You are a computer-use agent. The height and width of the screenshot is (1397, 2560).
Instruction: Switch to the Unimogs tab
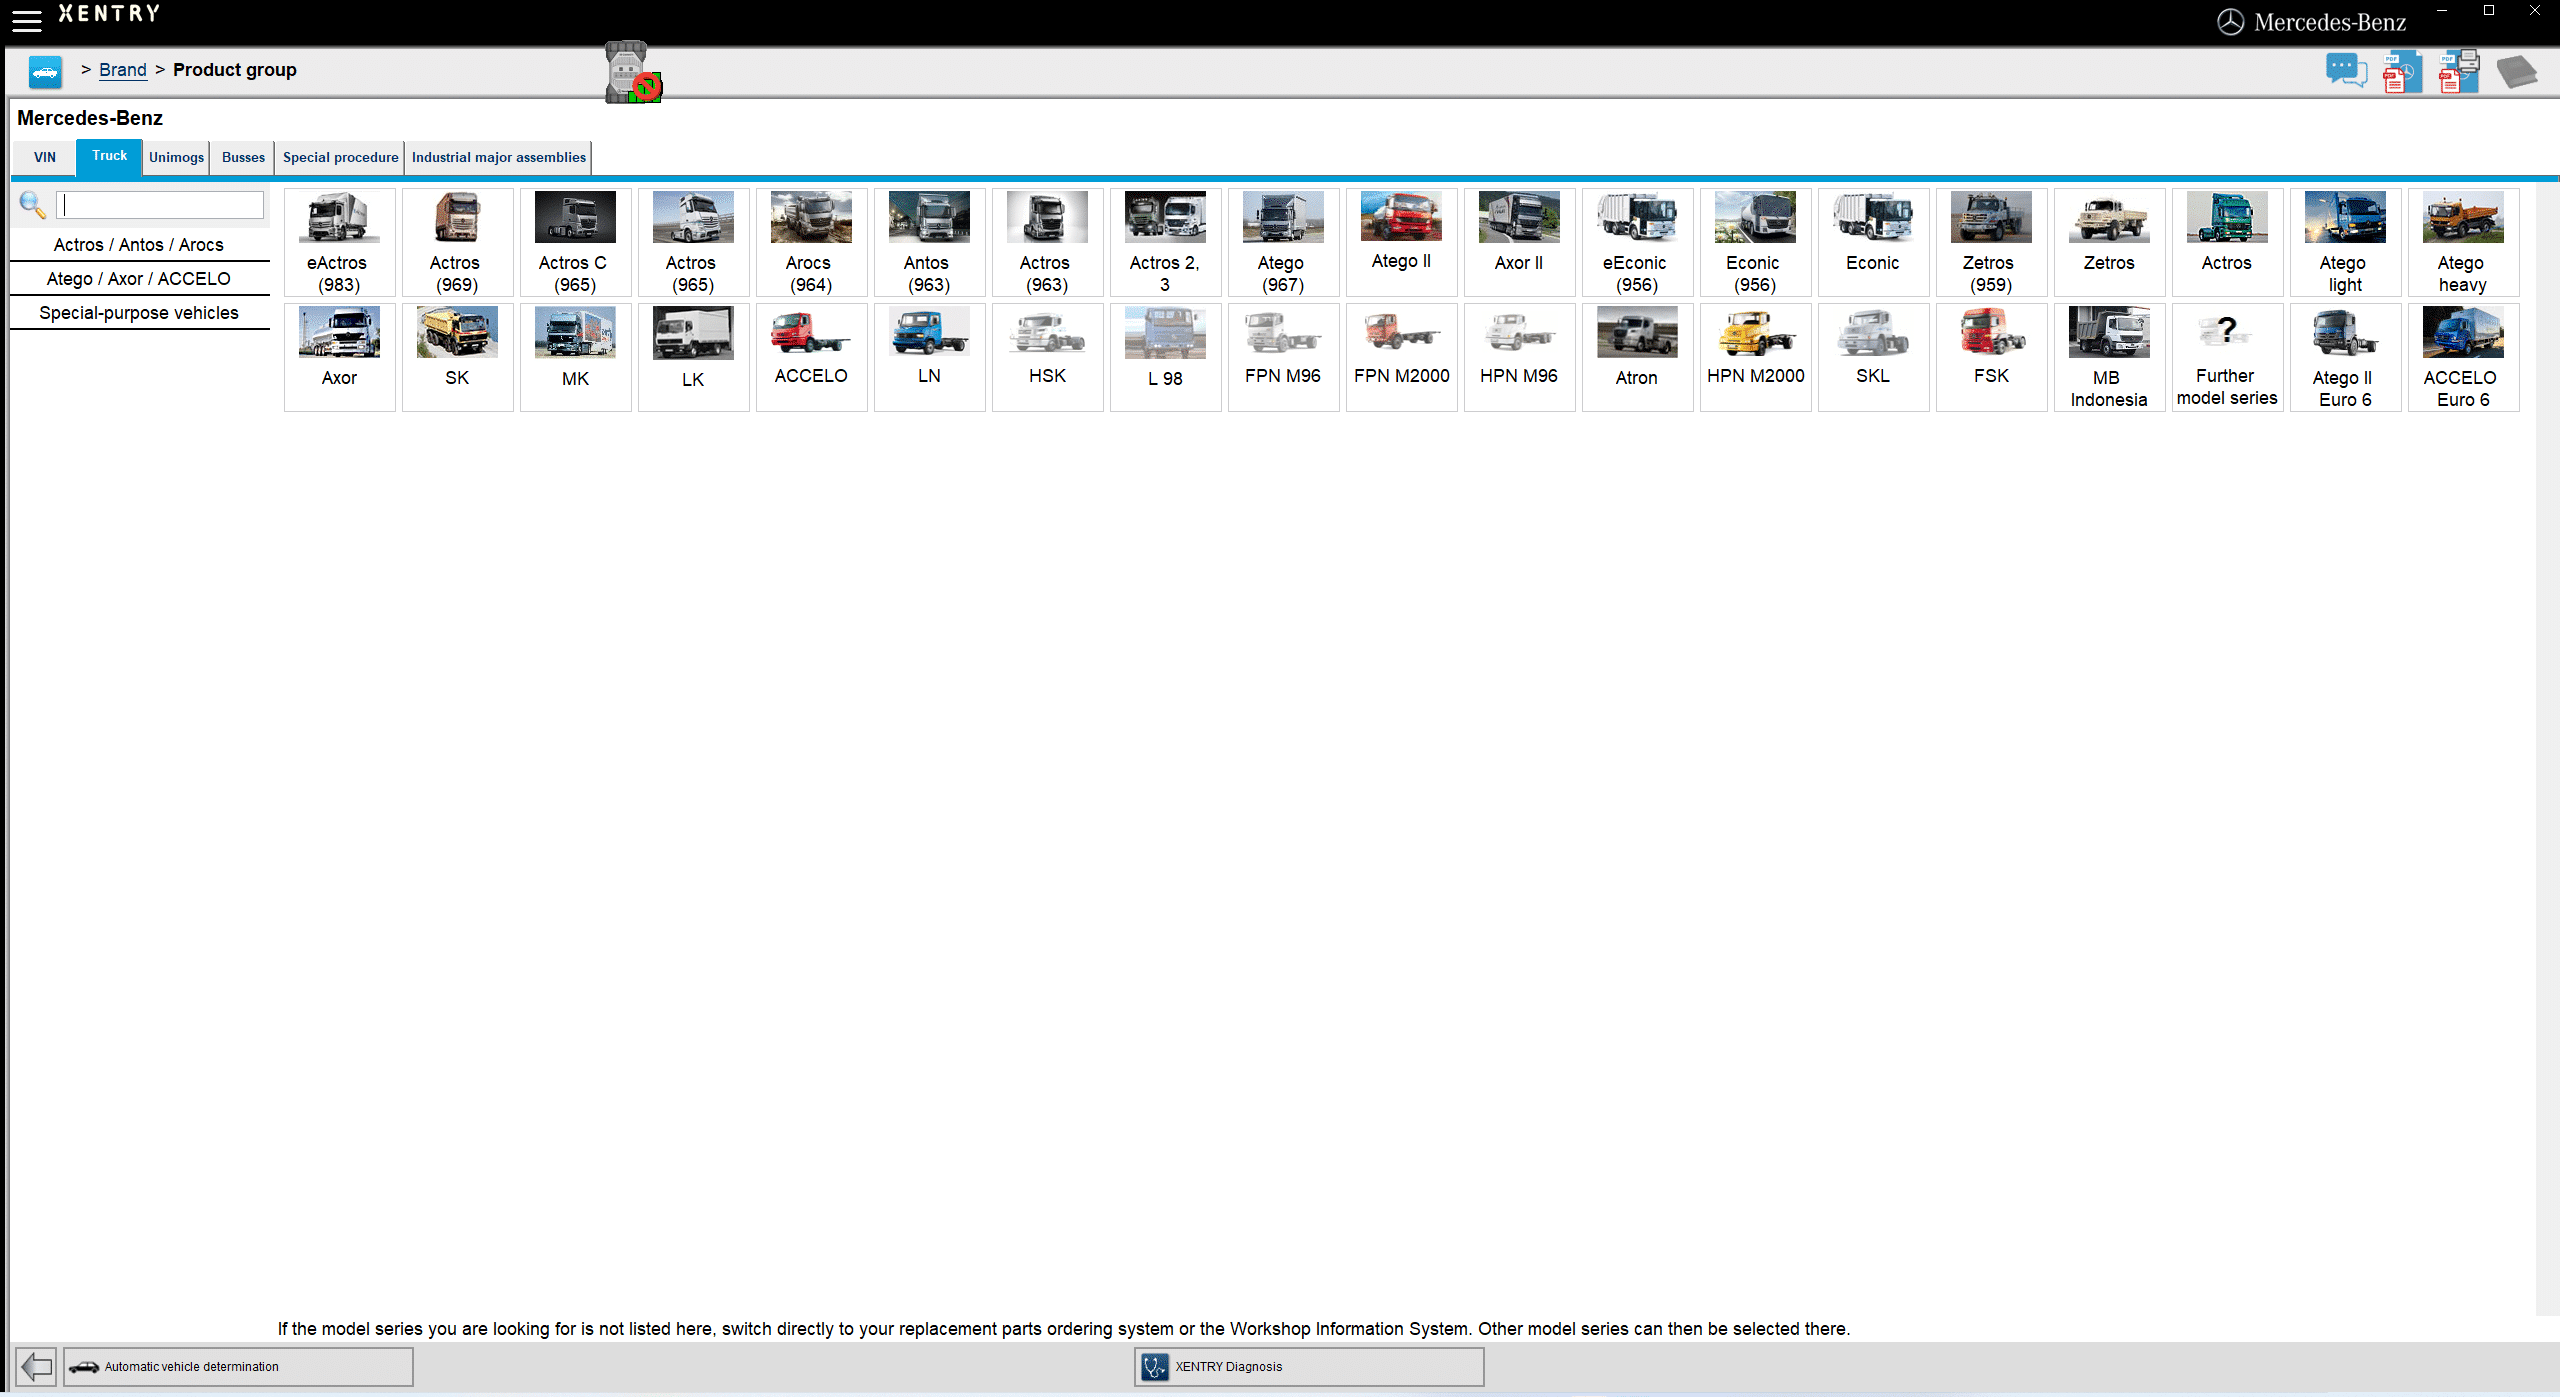[x=176, y=157]
